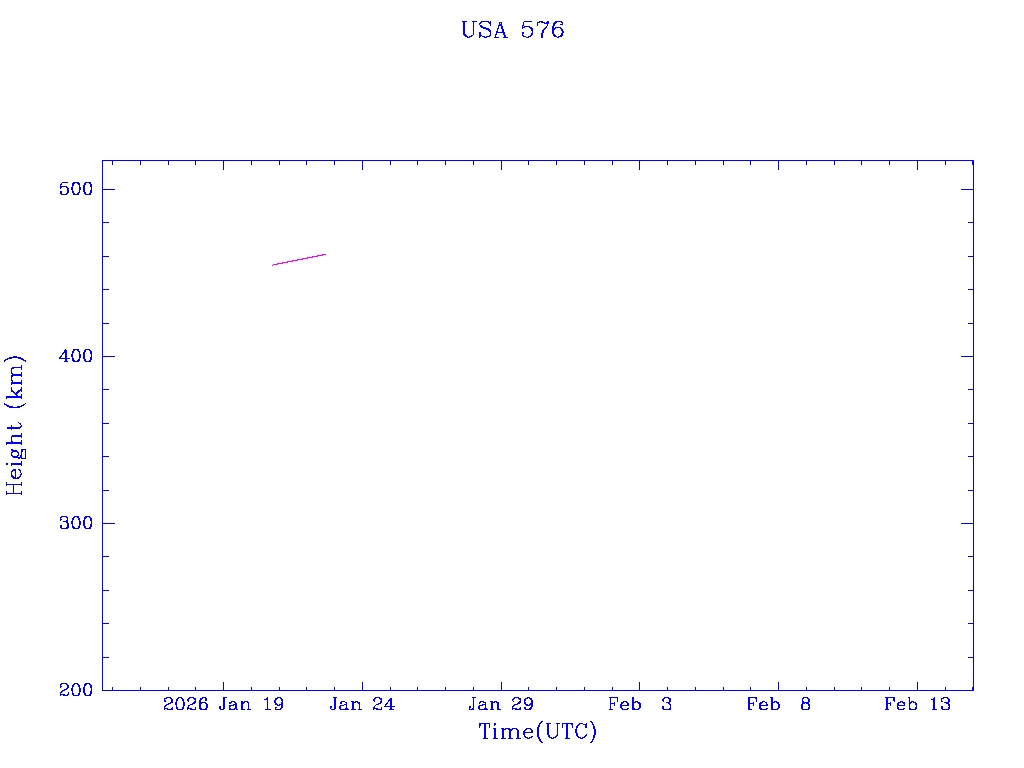
Task: Click the right-axis major tick at 400 km
Action: tap(967, 356)
